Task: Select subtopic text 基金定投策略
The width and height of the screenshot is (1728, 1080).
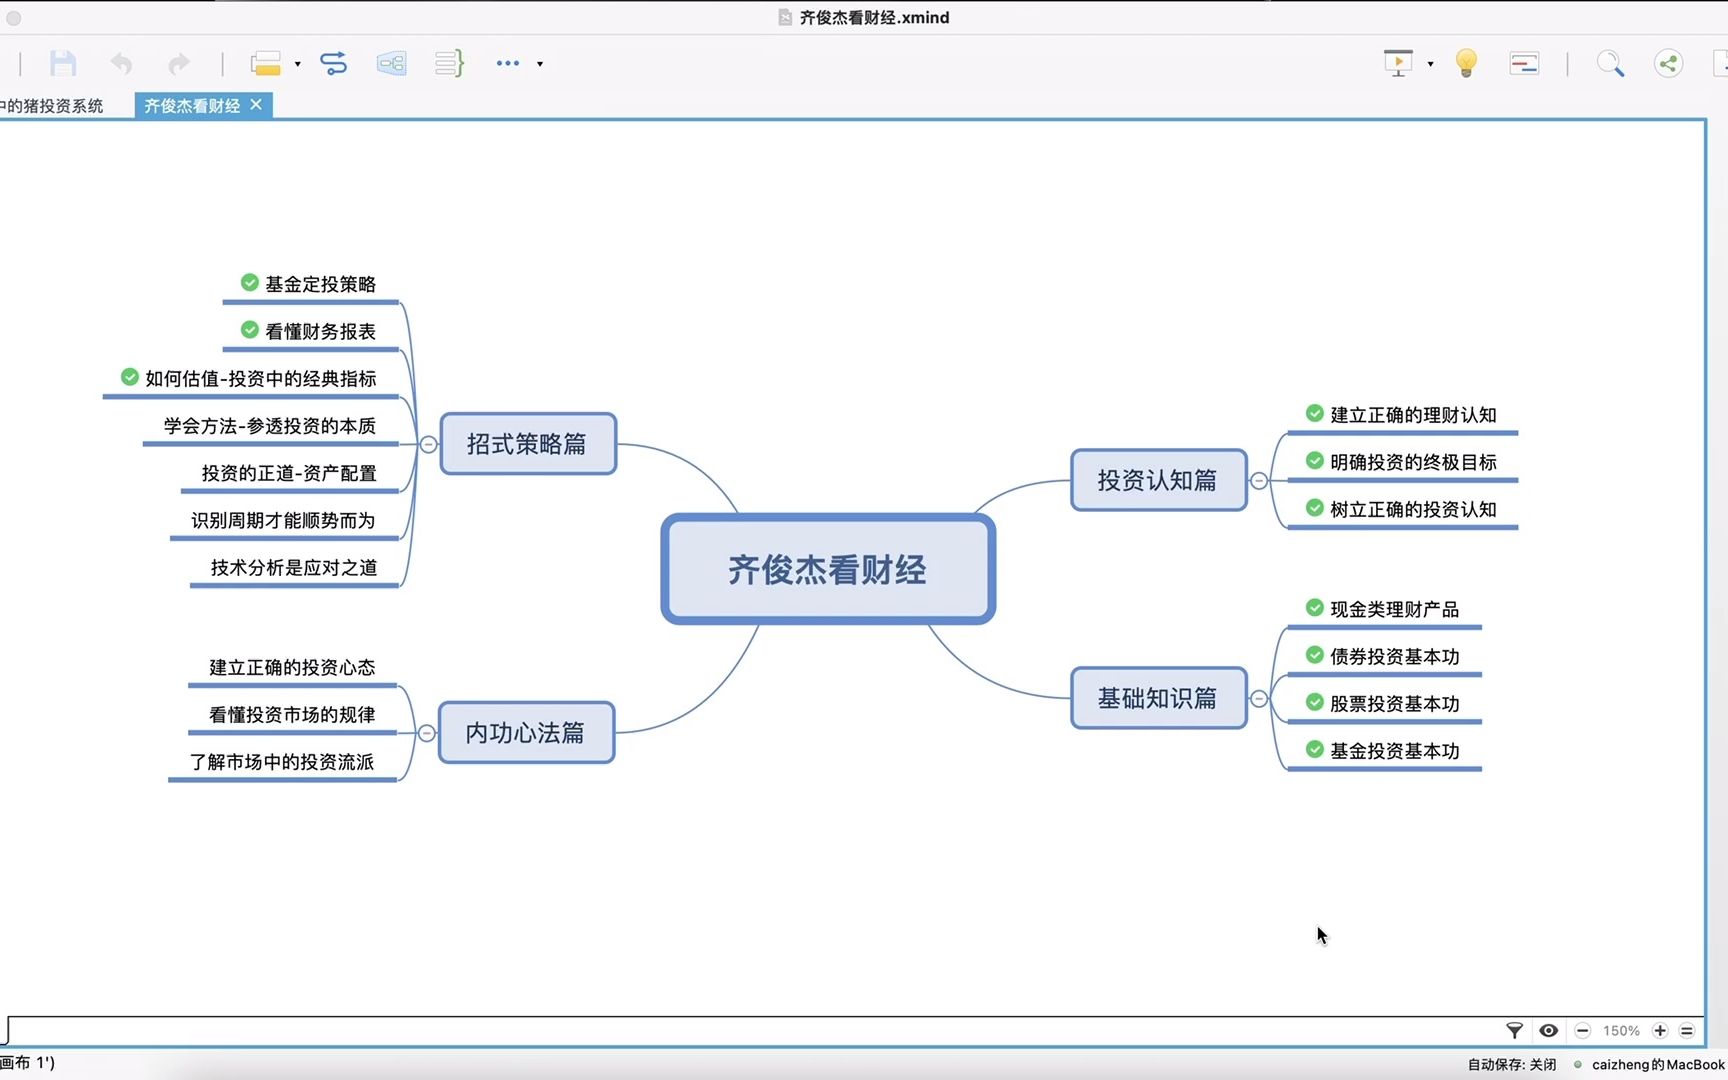Action: pyautogui.click(x=321, y=284)
